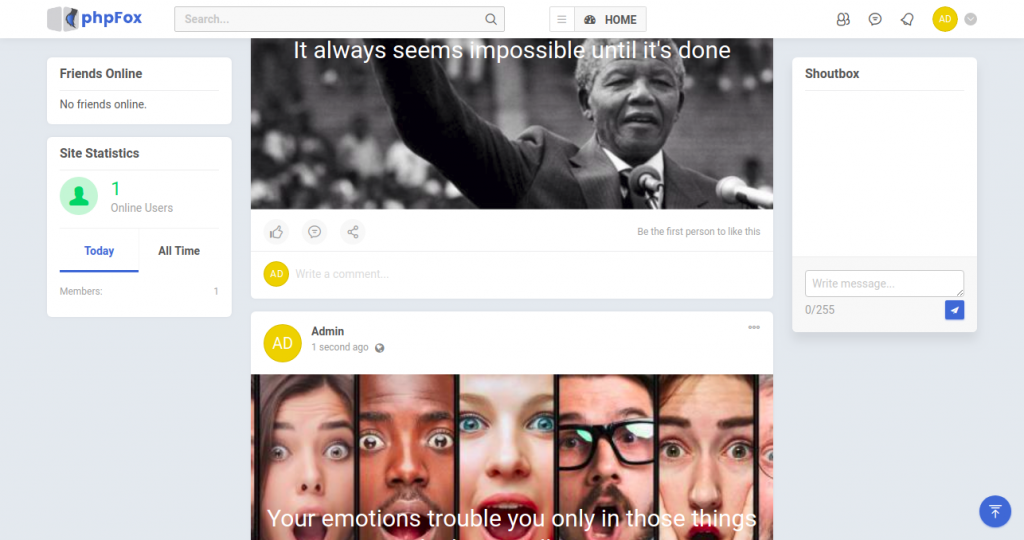Click the comment icon under post
1024x540 pixels.
pyautogui.click(x=315, y=232)
